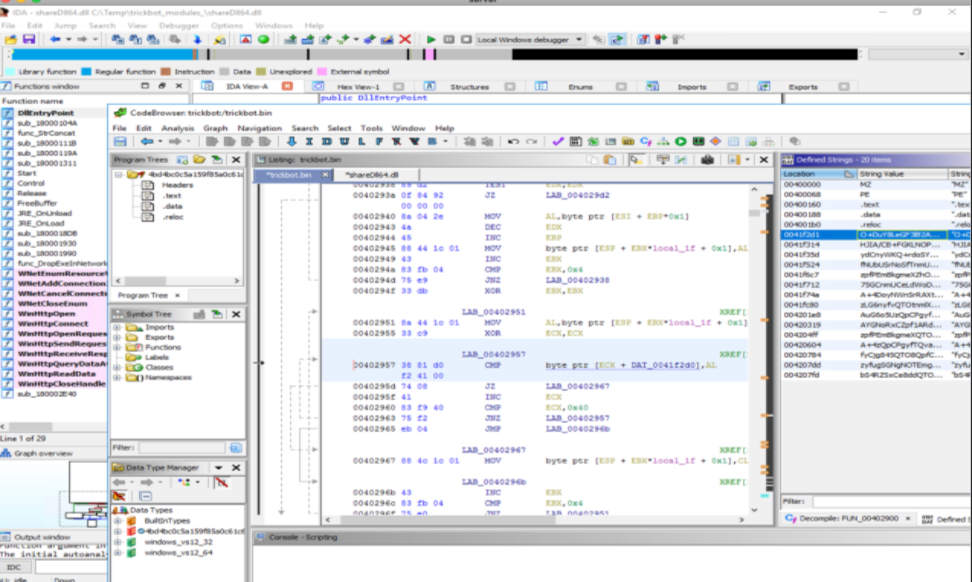The height and width of the screenshot is (582, 972).
Task: Expand the Imports node in Symbol Tree
Action: pyautogui.click(x=117, y=327)
